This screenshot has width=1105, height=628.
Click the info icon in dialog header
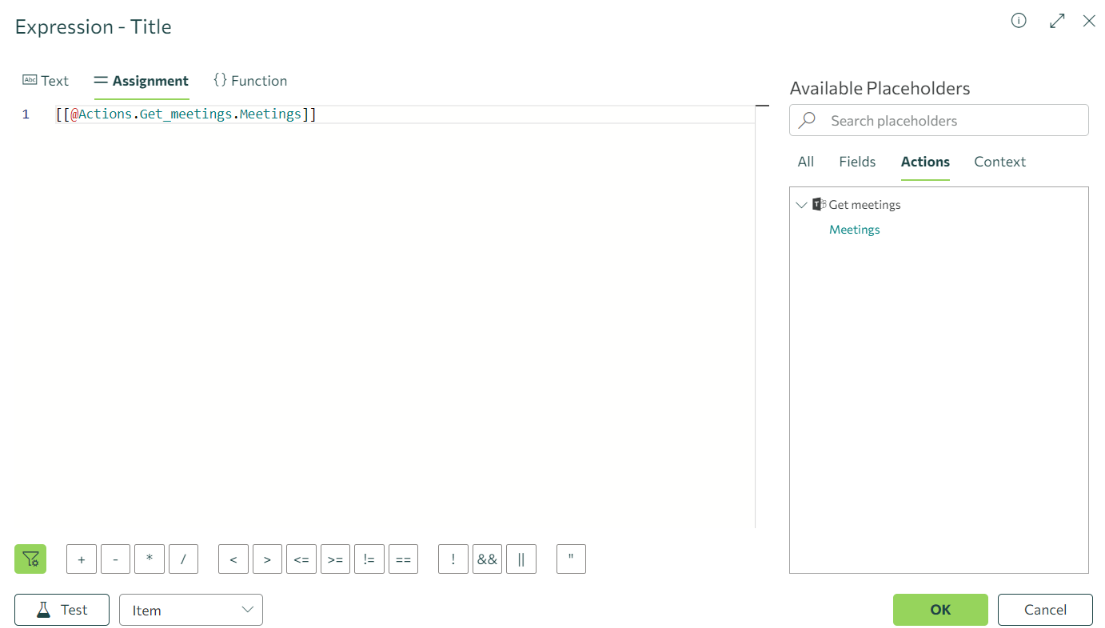(1018, 20)
